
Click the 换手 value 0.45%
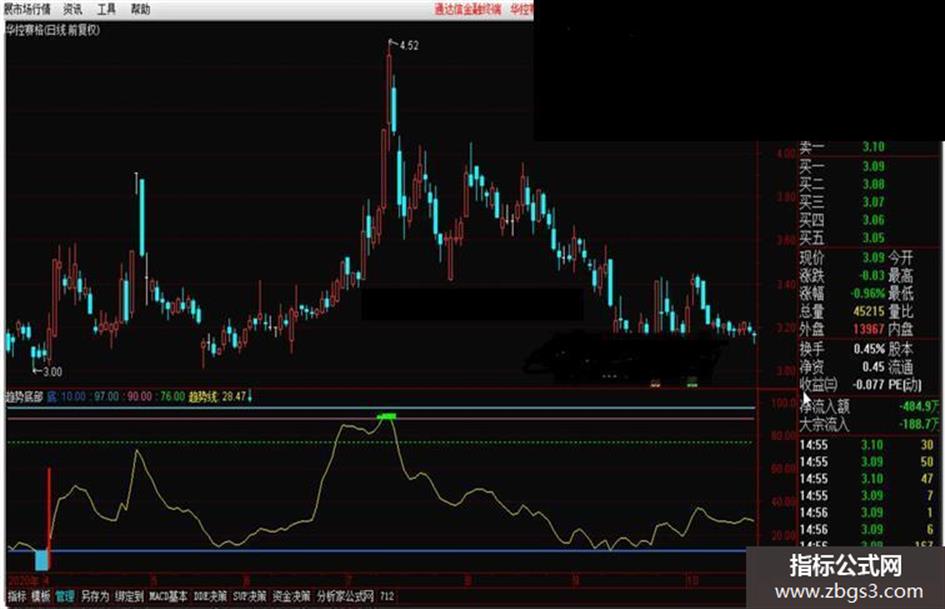click(869, 349)
